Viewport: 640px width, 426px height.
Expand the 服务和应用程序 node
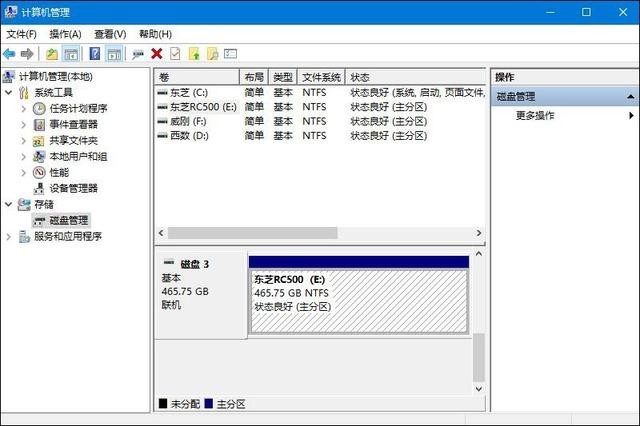click(x=9, y=236)
